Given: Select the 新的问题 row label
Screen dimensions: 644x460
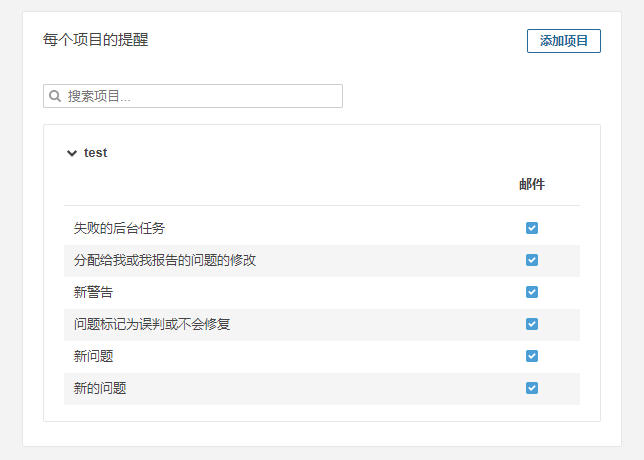Looking at the screenshot, I should tap(100, 388).
